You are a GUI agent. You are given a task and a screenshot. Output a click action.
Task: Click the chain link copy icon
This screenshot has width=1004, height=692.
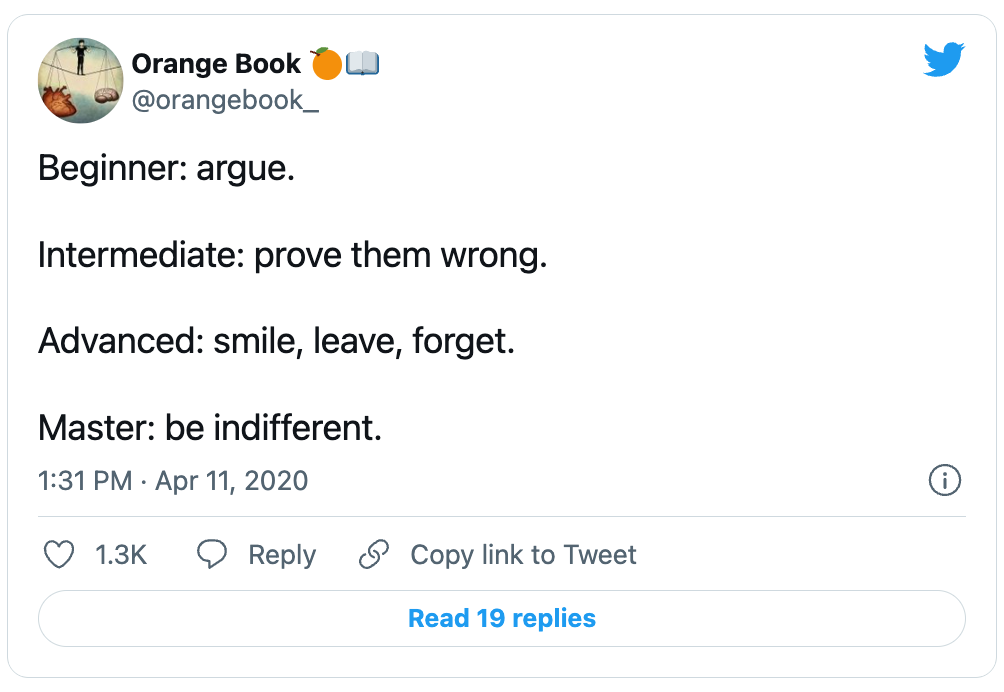point(373,555)
